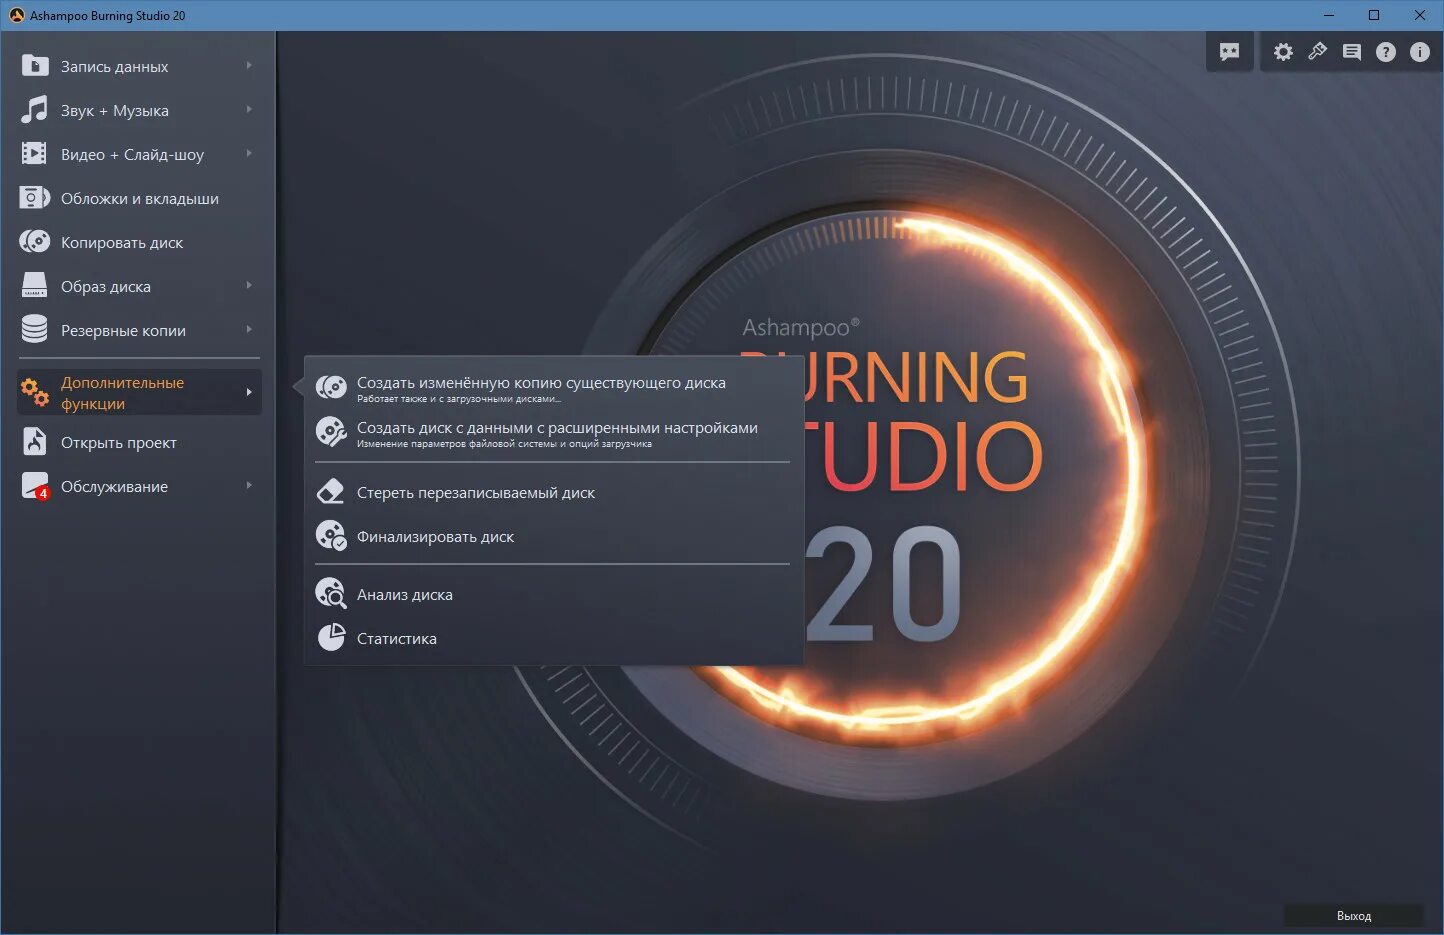This screenshot has height=935, width=1444.
Task: Click the eraser icon for Стереть диск
Action: pyautogui.click(x=331, y=492)
